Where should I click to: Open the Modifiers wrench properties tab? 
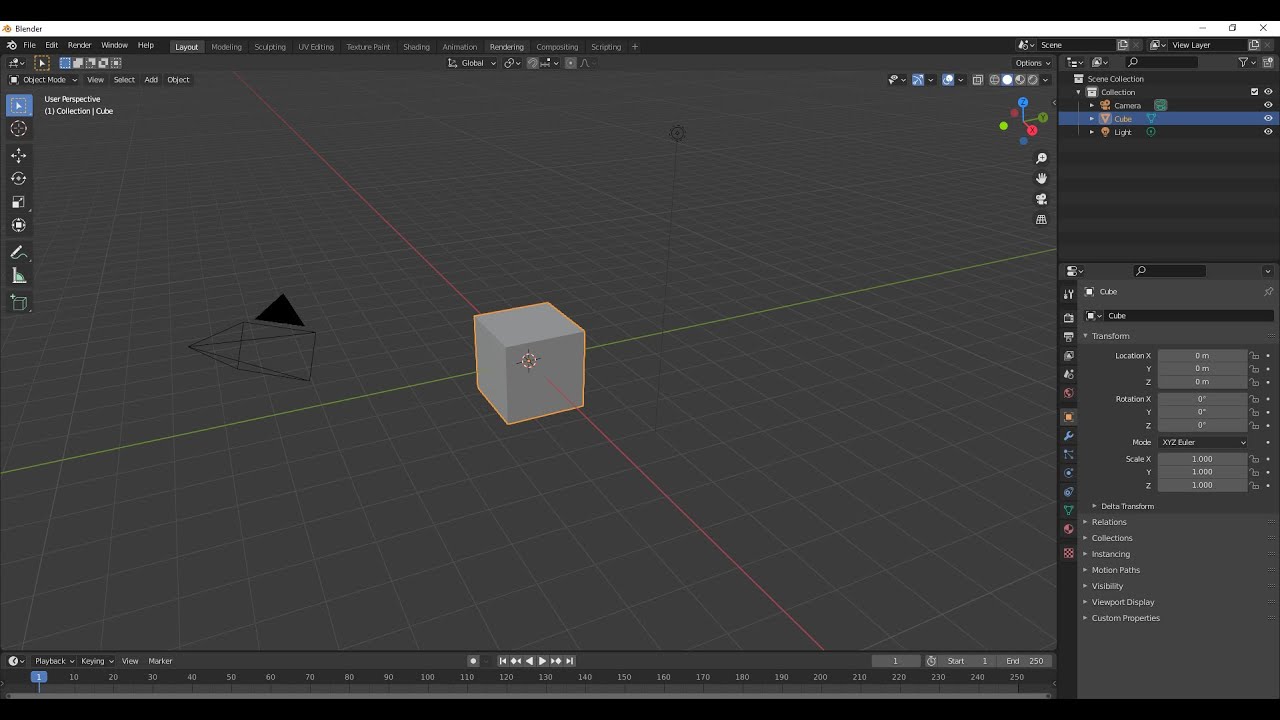pos(1068,436)
